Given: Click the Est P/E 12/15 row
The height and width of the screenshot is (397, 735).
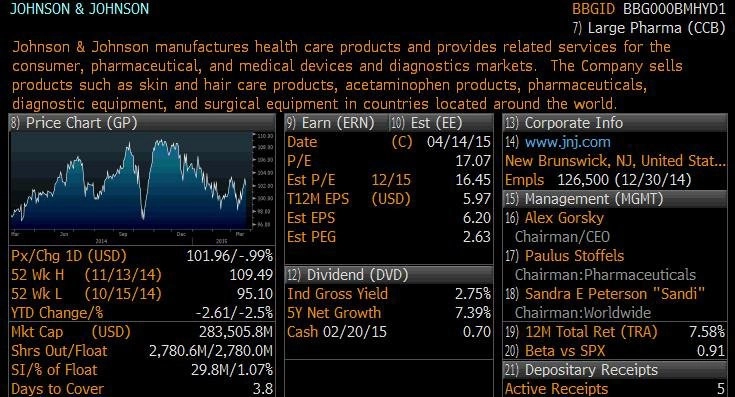Looking at the screenshot, I should click(x=389, y=180).
